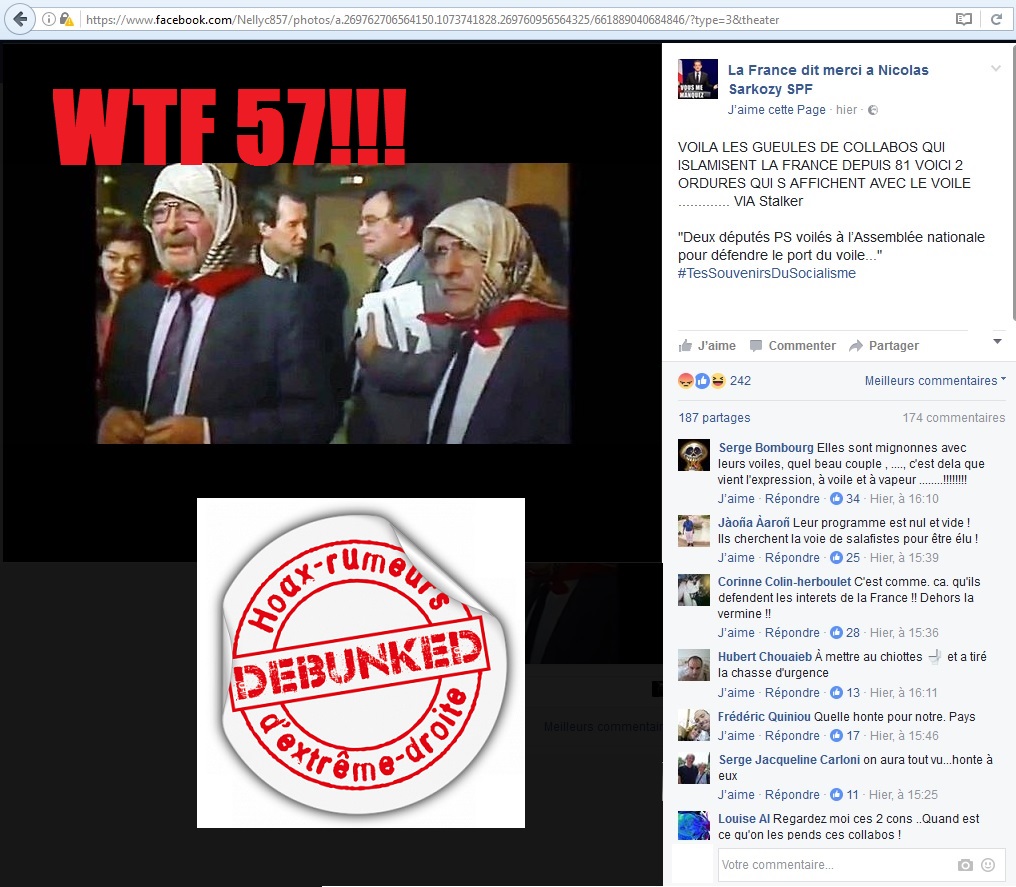This screenshot has width=1016, height=887.
Task: Open Hubert Chouaieb's avatar
Action: pyautogui.click(x=694, y=665)
